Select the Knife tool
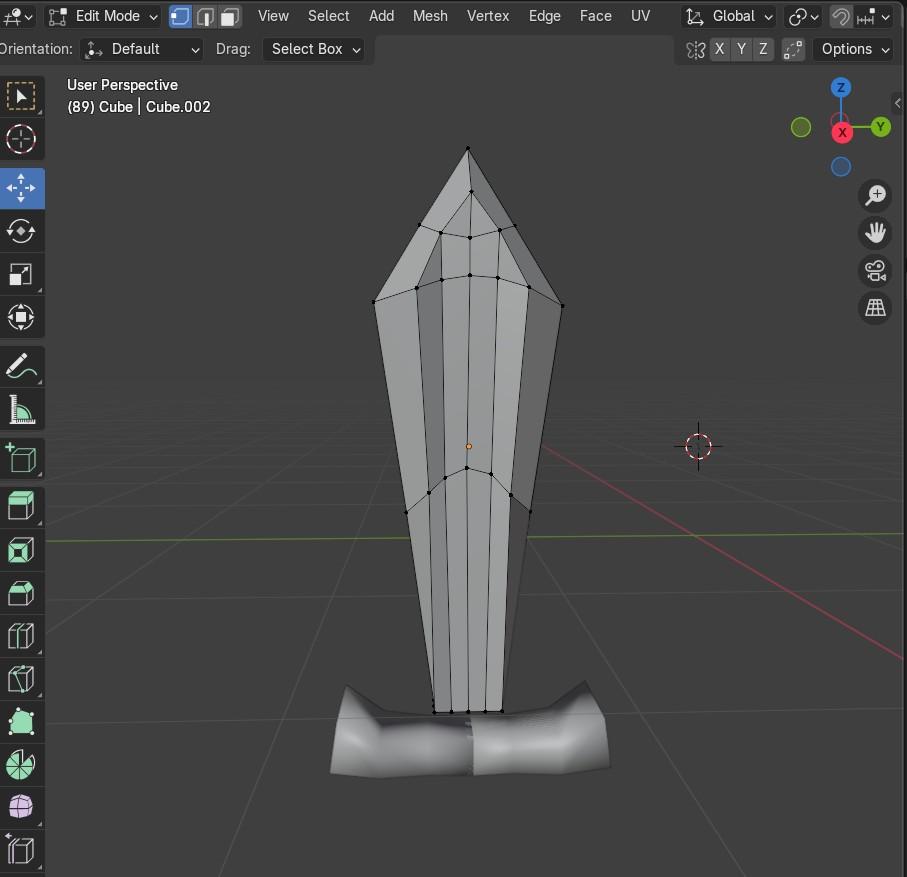This screenshot has height=877, width=907. [21, 679]
